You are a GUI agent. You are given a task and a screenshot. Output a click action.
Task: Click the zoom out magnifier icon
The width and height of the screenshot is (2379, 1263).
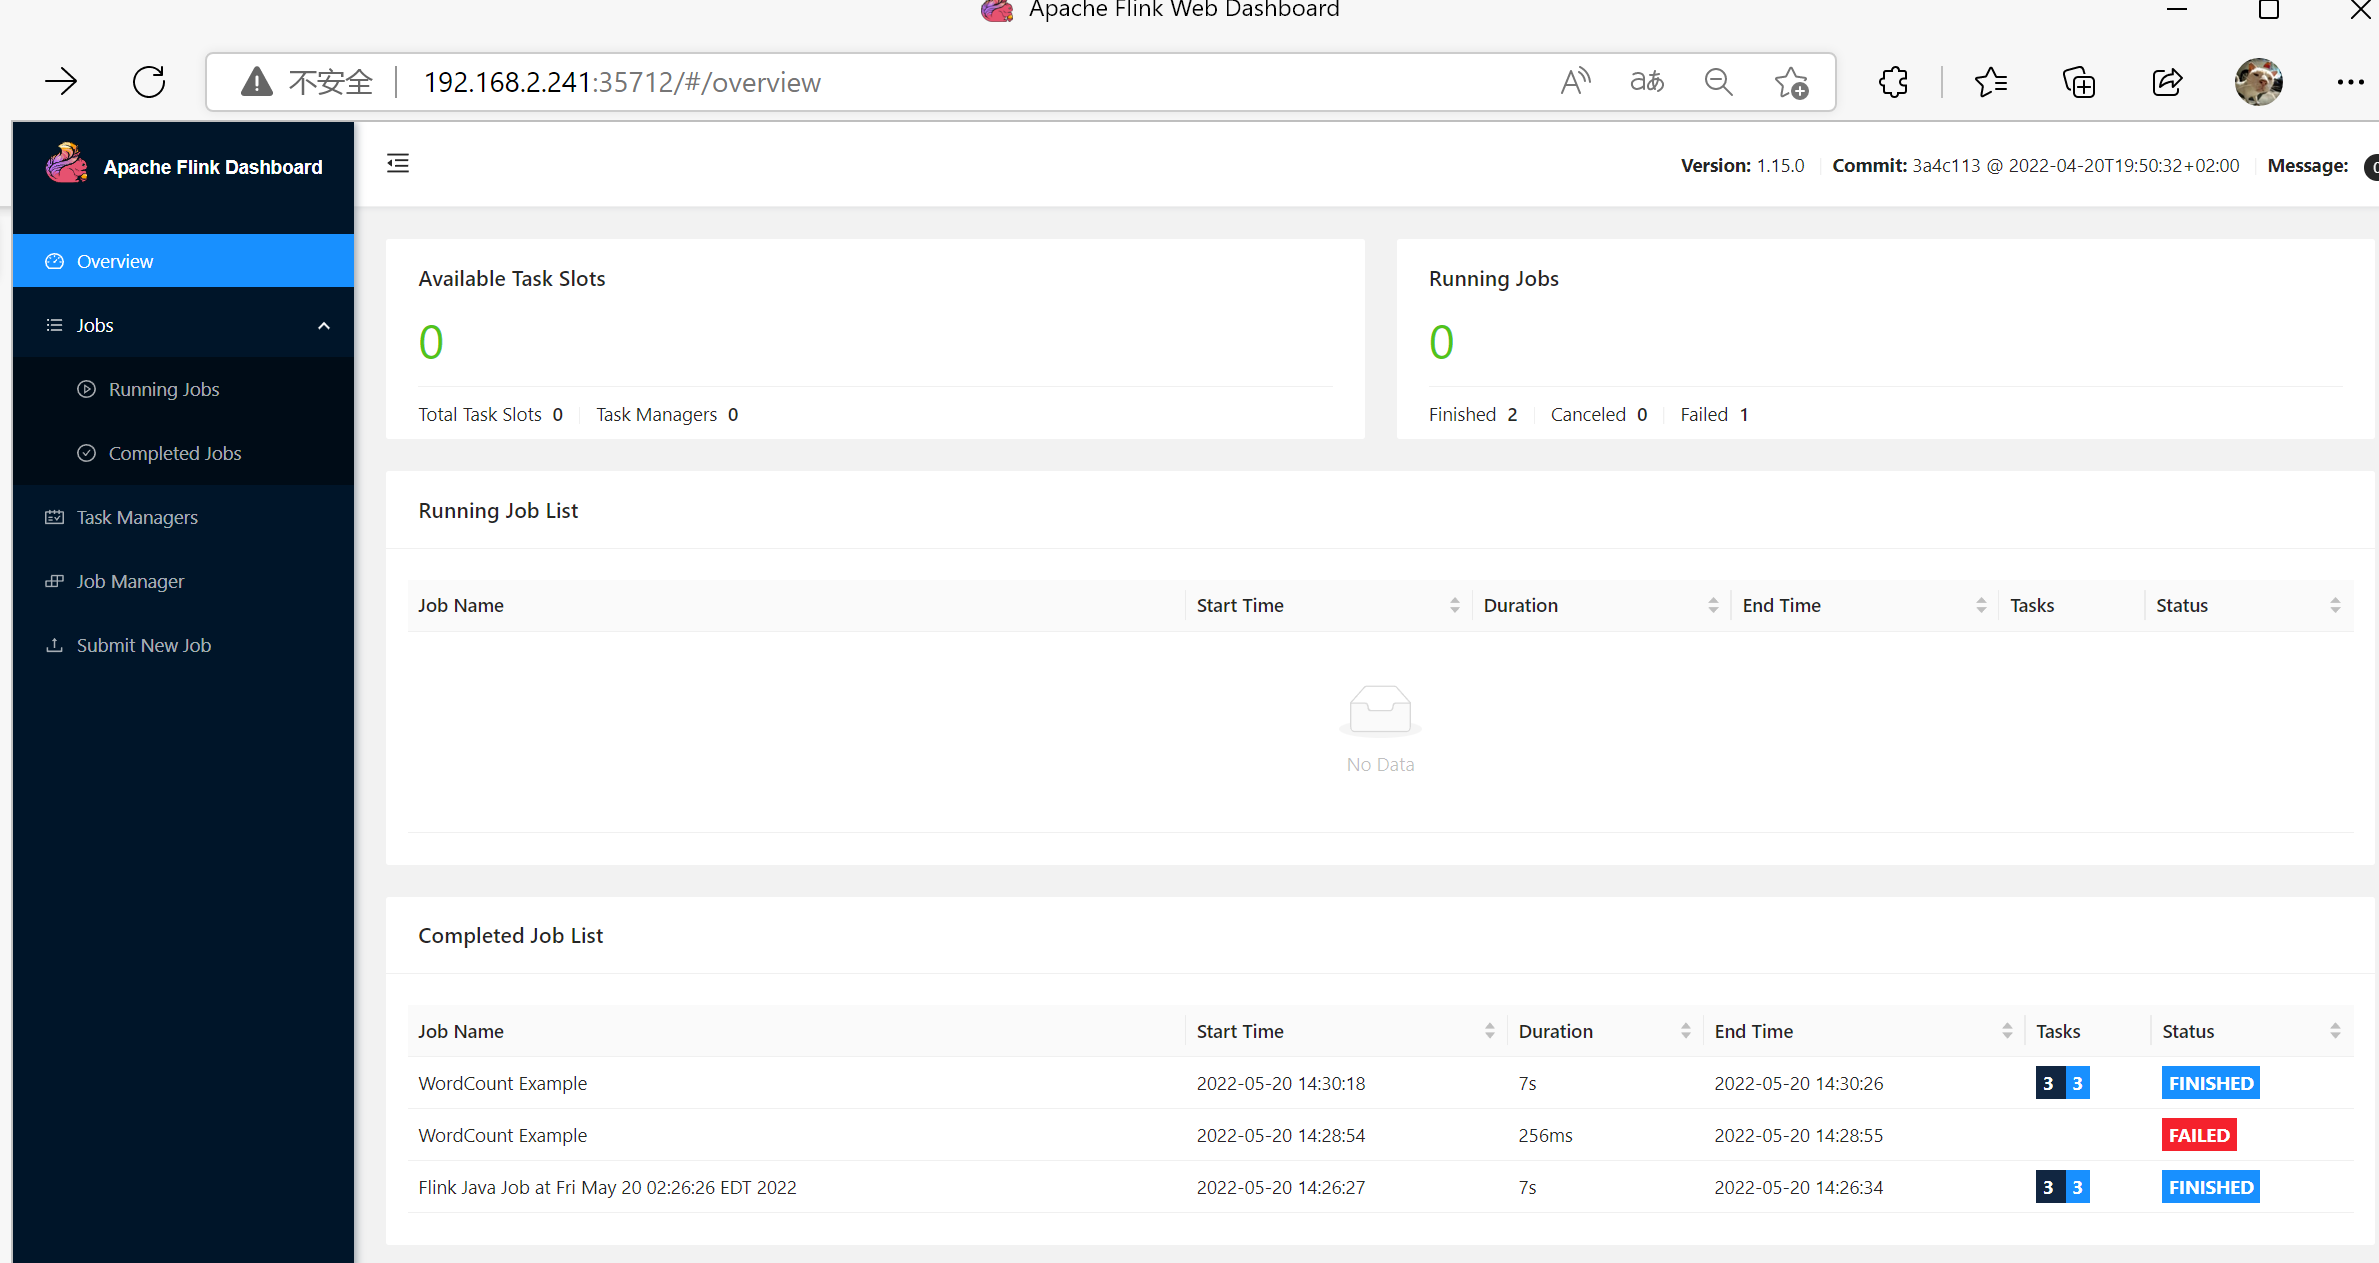click(x=1719, y=82)
